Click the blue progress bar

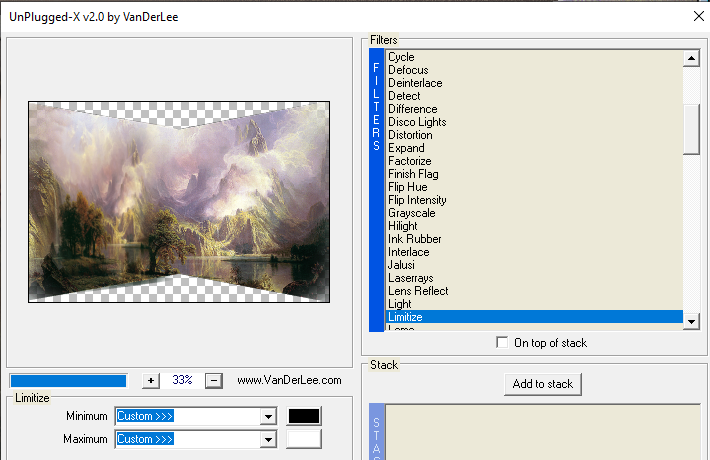68,381
